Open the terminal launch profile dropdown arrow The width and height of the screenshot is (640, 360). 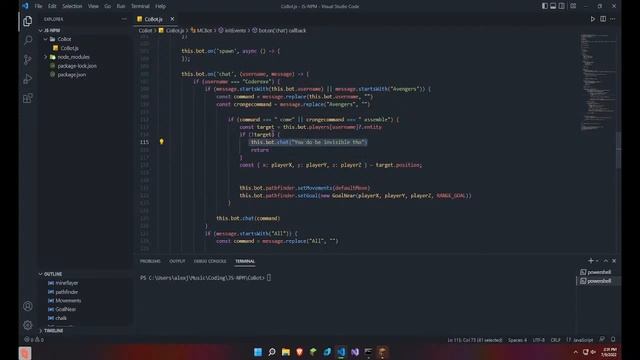point(597,261)
